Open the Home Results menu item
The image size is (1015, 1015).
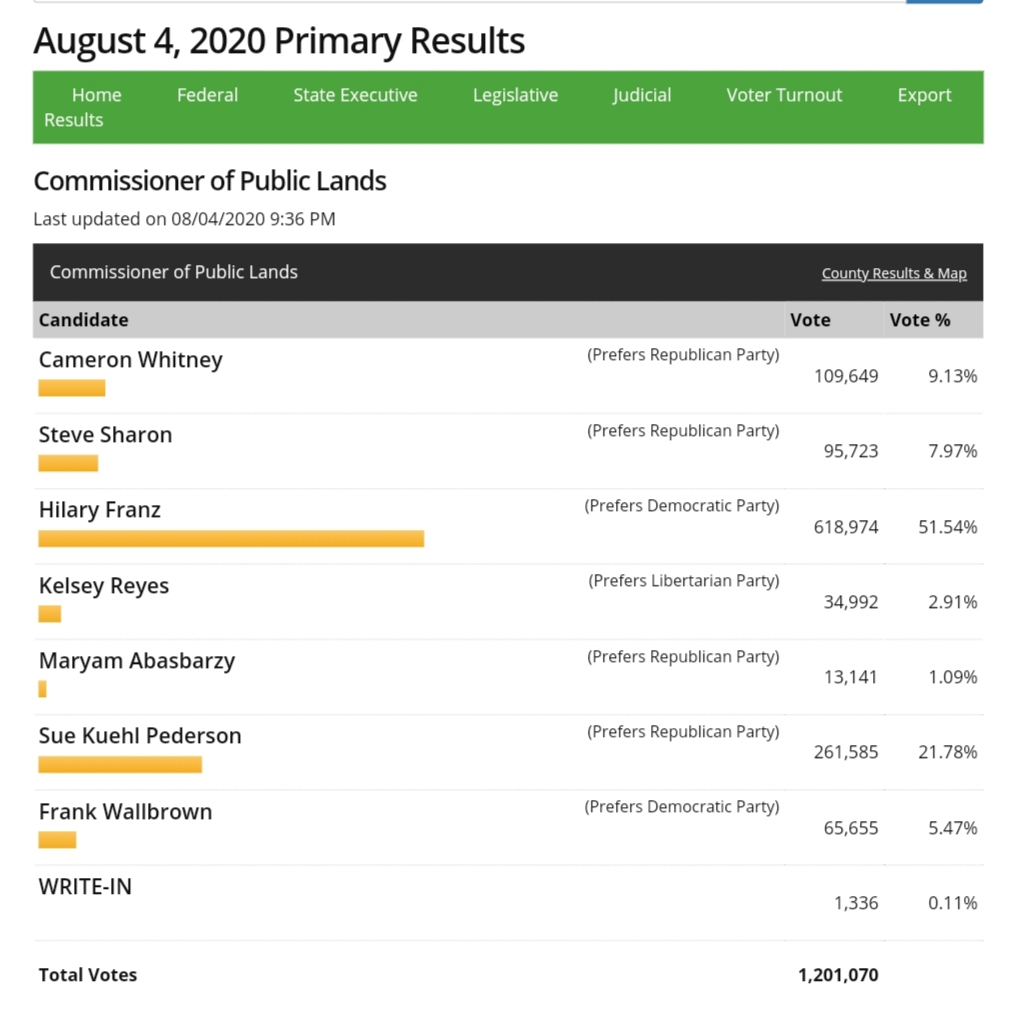pyautogui.click(x=96, y=96)
